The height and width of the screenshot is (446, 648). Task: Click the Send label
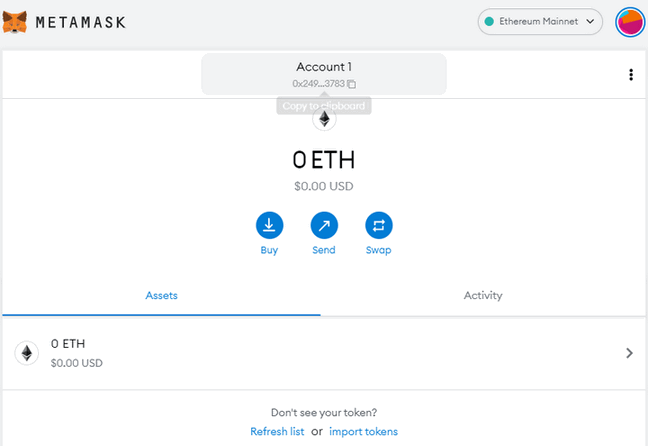tap(324, 250)
